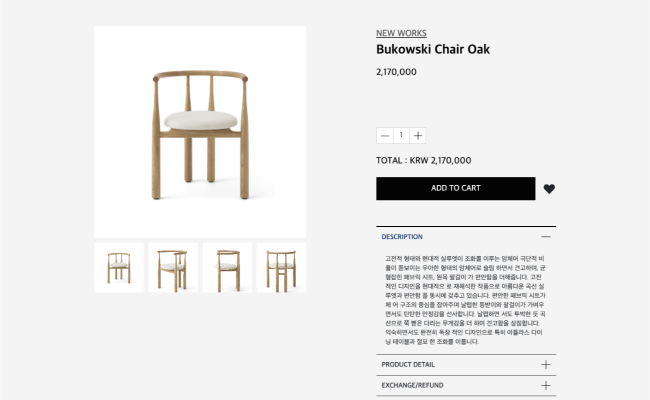Show the angled-view chair thumbnail
This screenshot has height=400, width=650.
(173, 268)
